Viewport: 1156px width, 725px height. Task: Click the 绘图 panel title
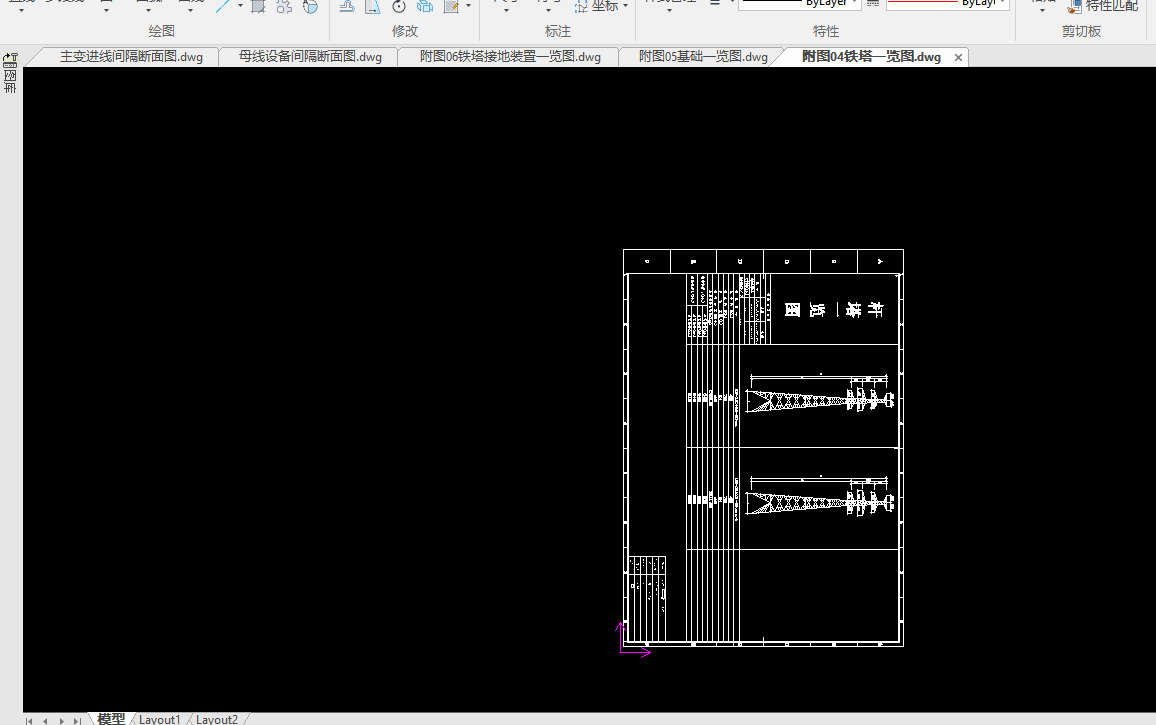pos(161,31)
